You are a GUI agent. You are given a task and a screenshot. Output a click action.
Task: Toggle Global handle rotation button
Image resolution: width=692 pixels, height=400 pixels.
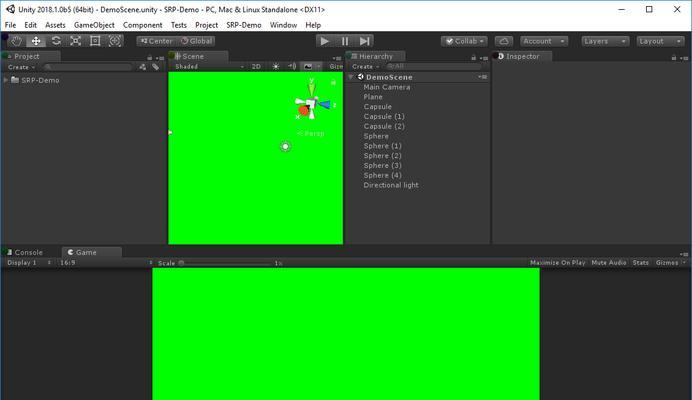(196, 41)
